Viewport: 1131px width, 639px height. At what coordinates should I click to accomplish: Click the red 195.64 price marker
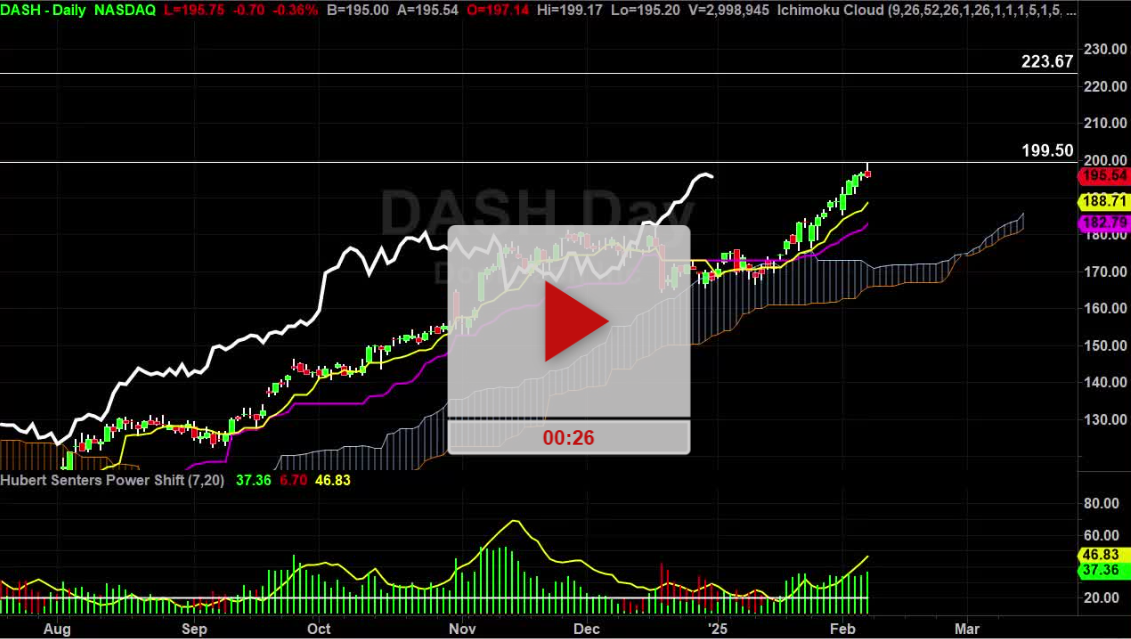1105,176
